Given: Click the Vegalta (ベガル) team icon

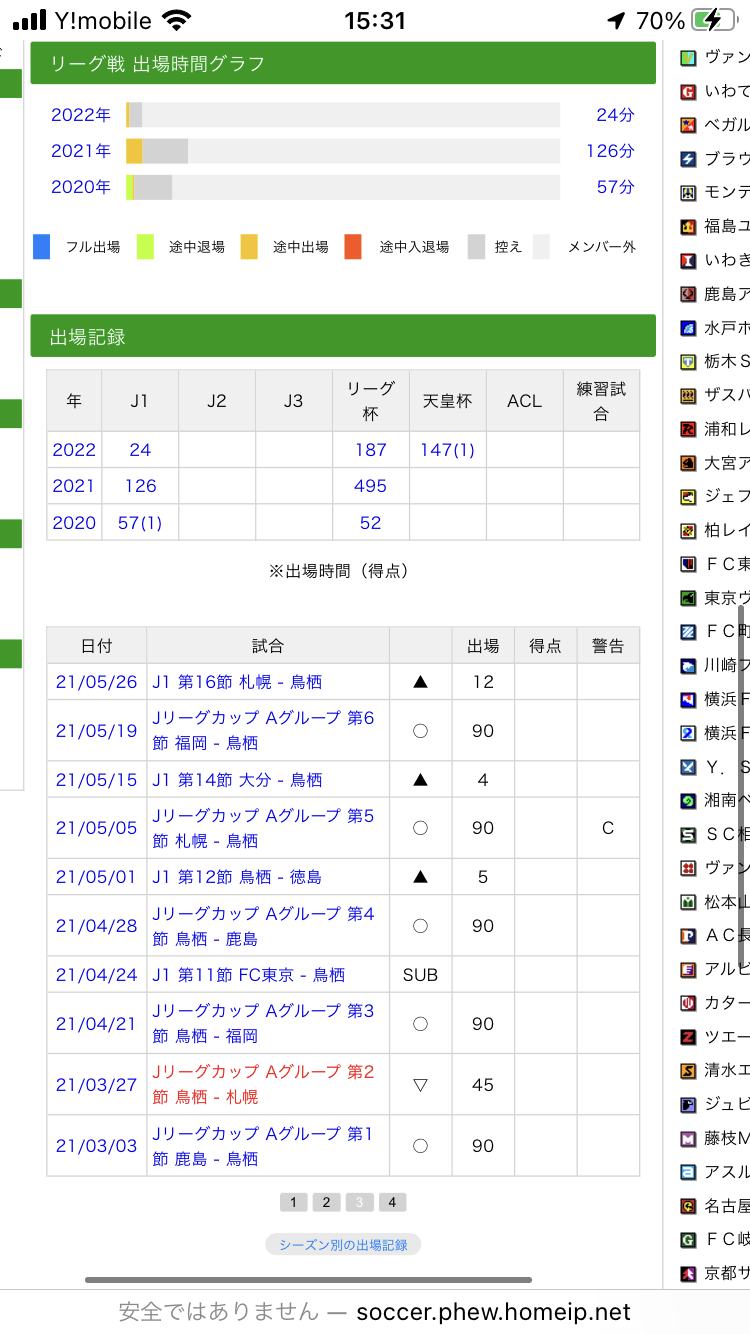Looking at the screenshot, I should pos(688,125).
